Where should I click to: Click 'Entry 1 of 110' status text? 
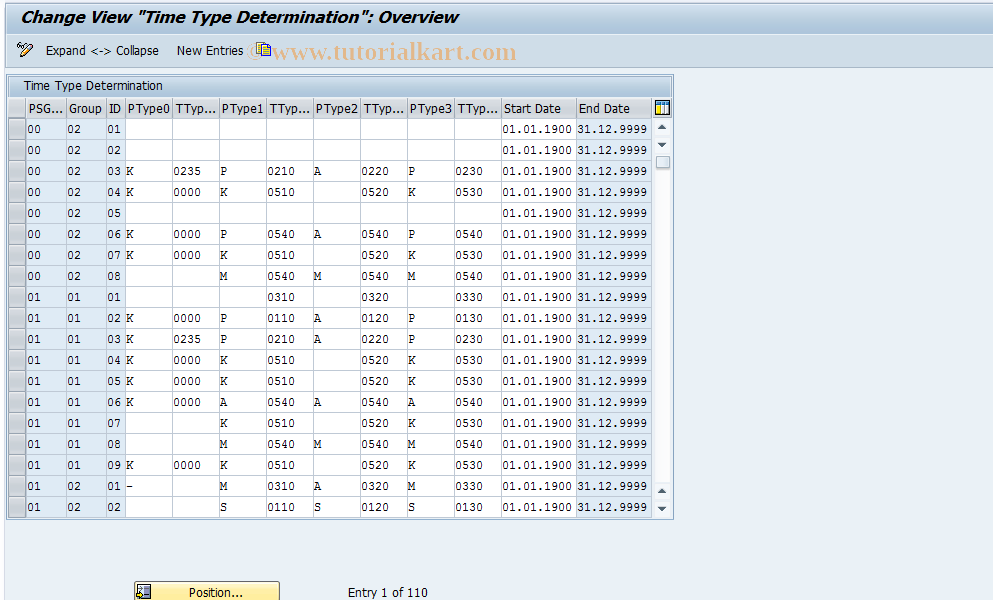388,592
